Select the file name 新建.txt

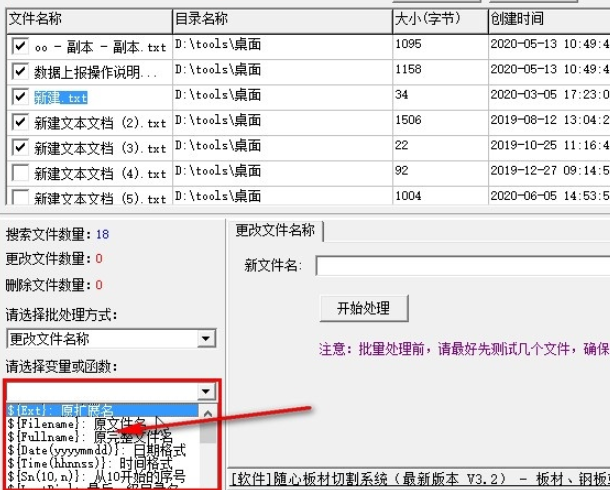(61, 98)
